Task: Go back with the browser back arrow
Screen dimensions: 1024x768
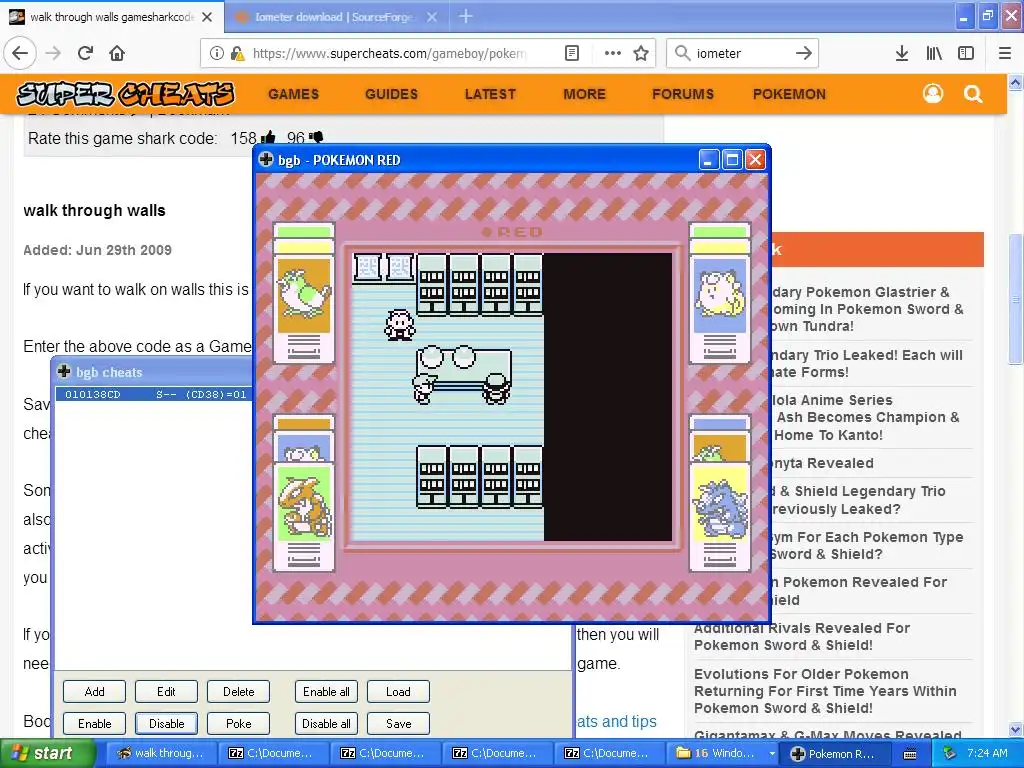Action: pos(20,54)
